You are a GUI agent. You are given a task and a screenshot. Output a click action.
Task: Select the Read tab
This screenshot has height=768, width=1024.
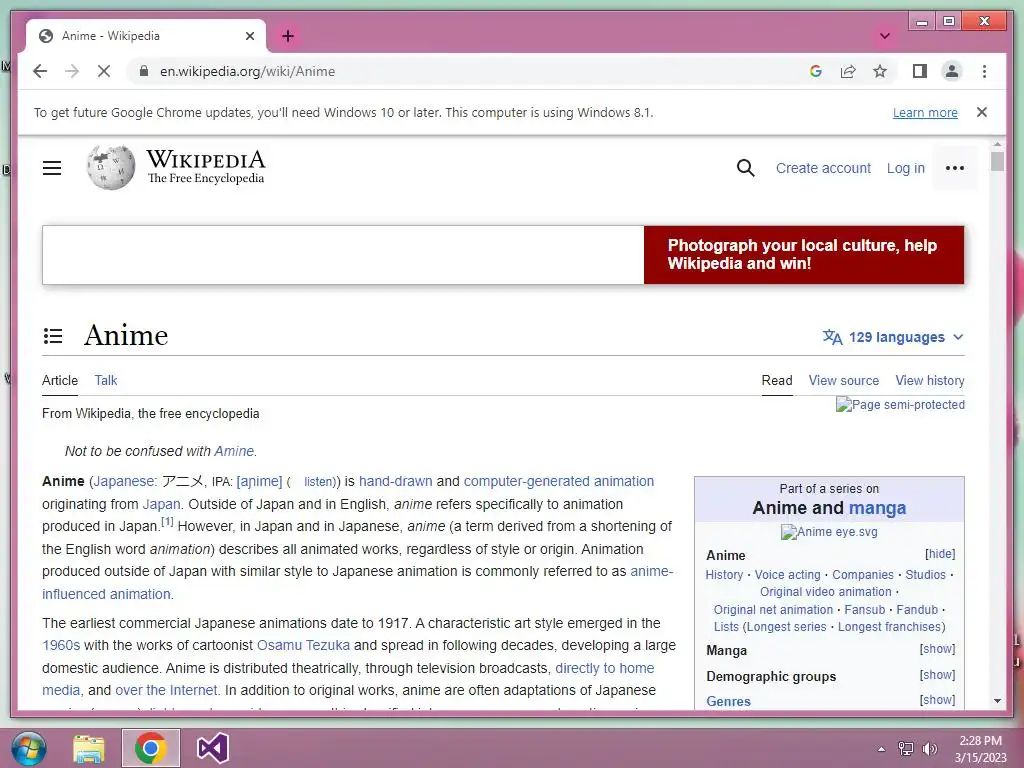[776, 380]
